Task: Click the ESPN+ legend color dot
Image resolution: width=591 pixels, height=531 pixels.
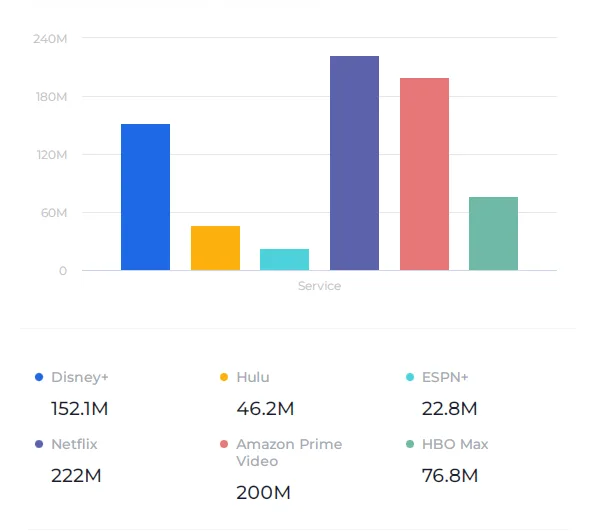Action: (x=410, y=377)
